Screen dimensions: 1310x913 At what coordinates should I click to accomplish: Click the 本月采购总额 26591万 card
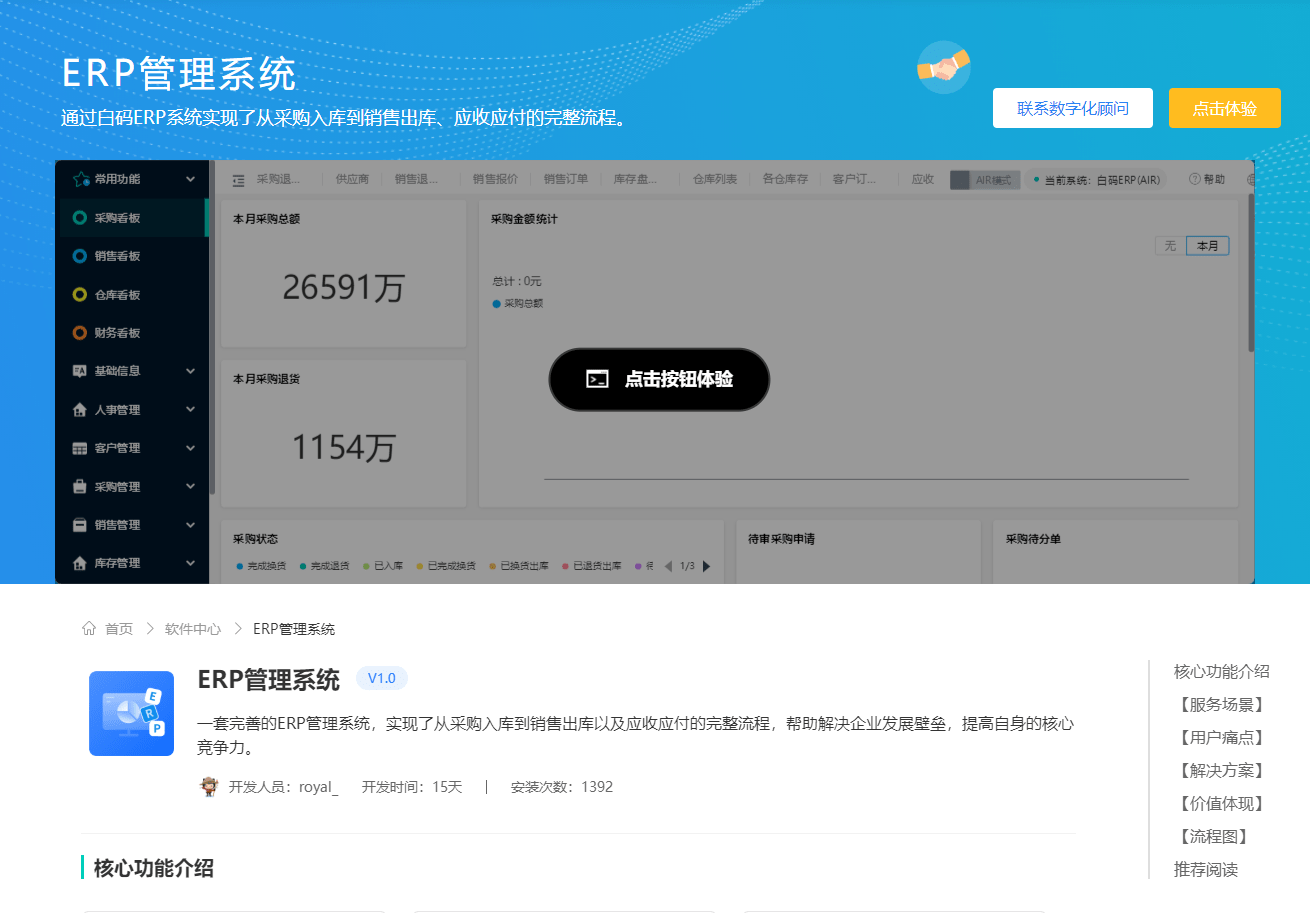[343, 273]
